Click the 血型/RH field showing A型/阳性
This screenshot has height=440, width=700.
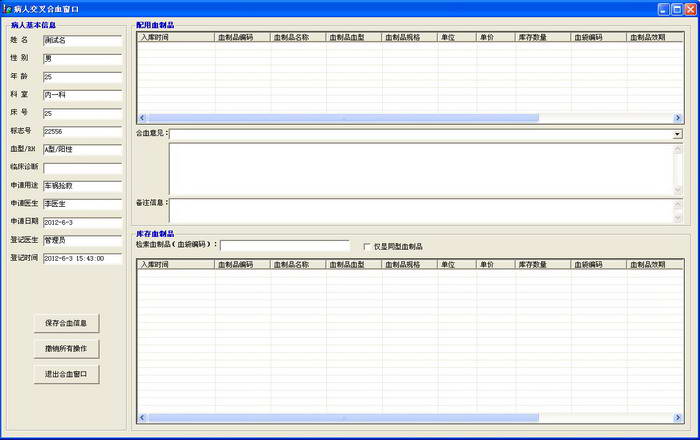(x=83, y=149)
